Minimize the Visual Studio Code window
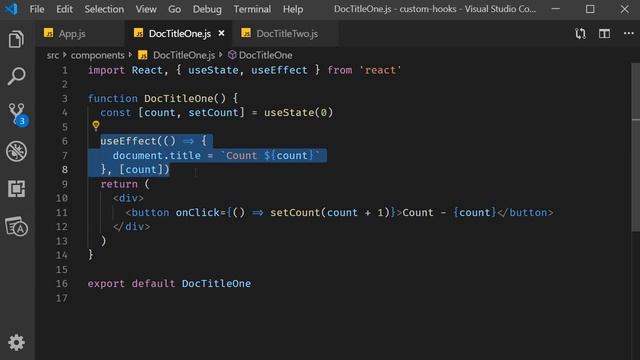The width and height of the screenshot is (640, 360). 556,9
